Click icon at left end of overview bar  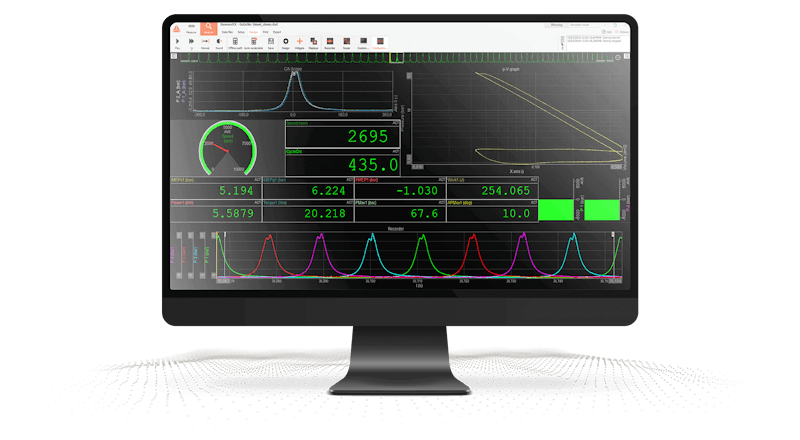pyautogui.click(x=174, y=56)
